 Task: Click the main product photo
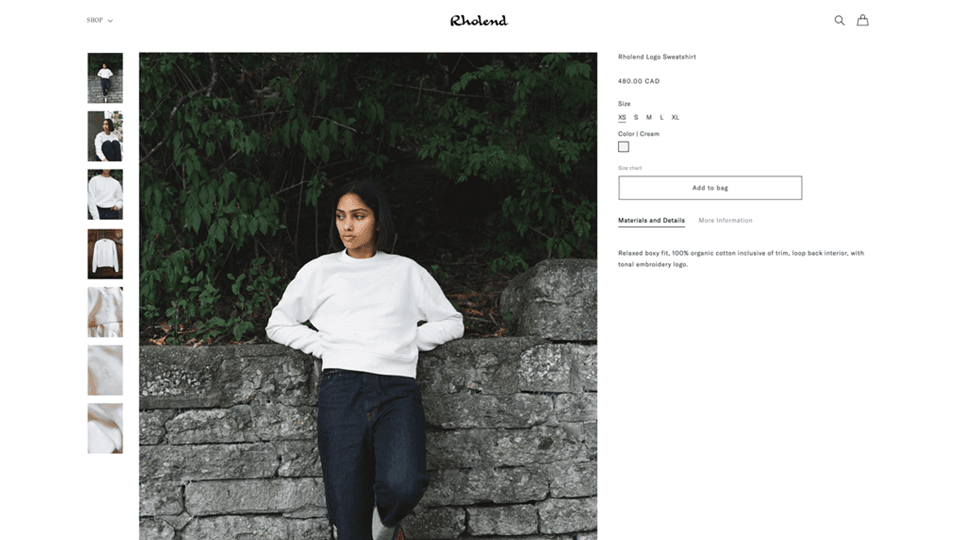point(368,296)
